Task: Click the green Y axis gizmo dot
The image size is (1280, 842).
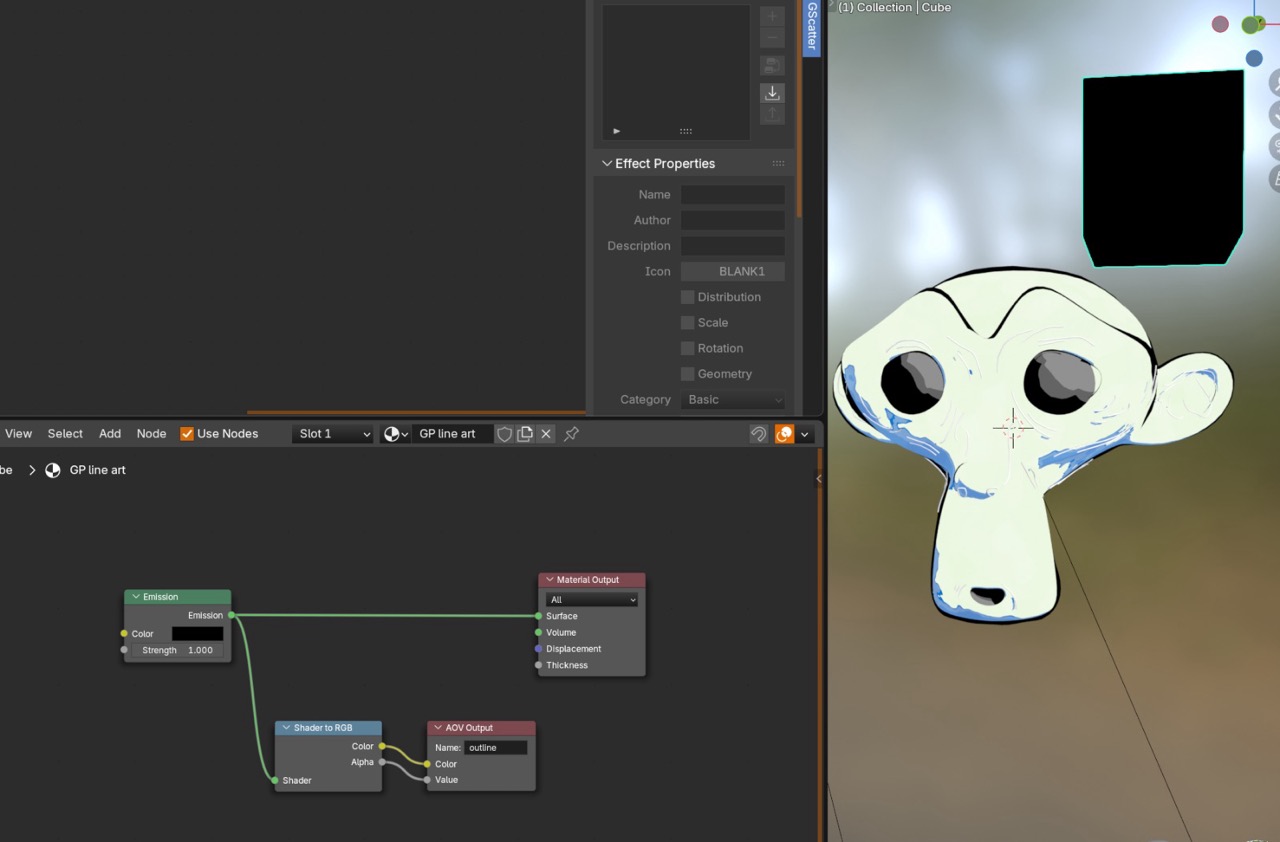Action: coord(1250,25)
